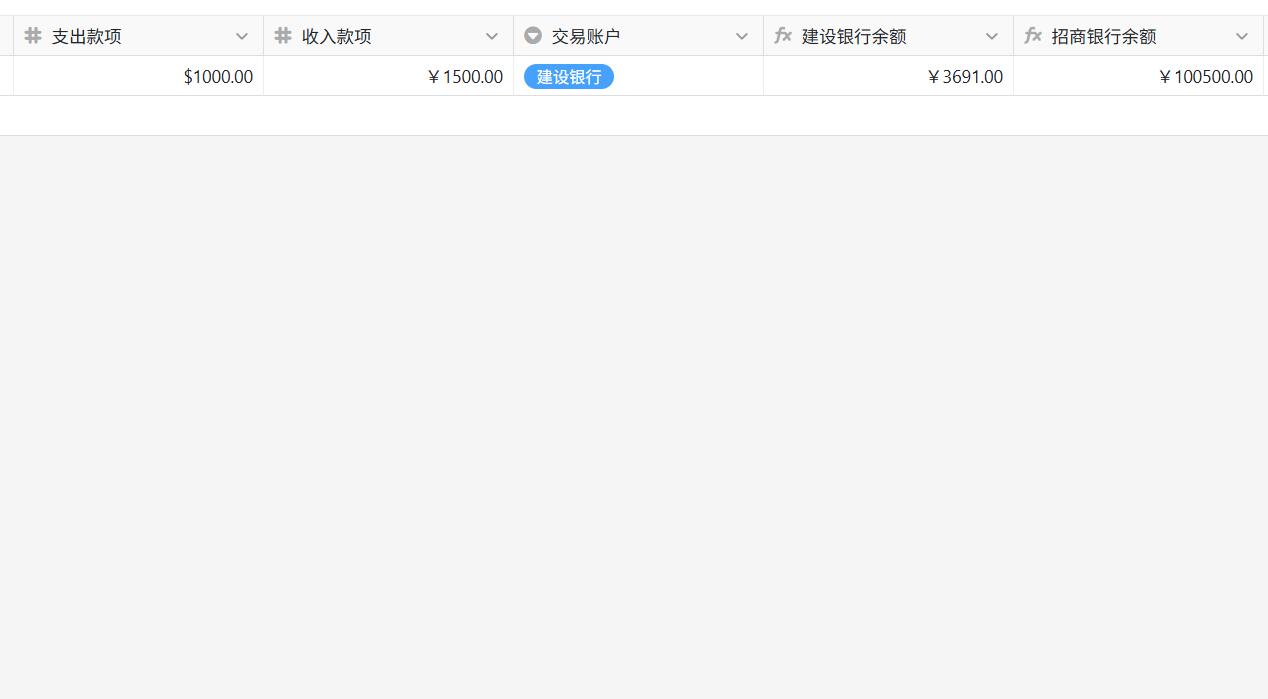Expand the 收入款项 column options chevron
Image resolution: width=1268 pixels, height=699 pixels.
click(x=492, y=36)
